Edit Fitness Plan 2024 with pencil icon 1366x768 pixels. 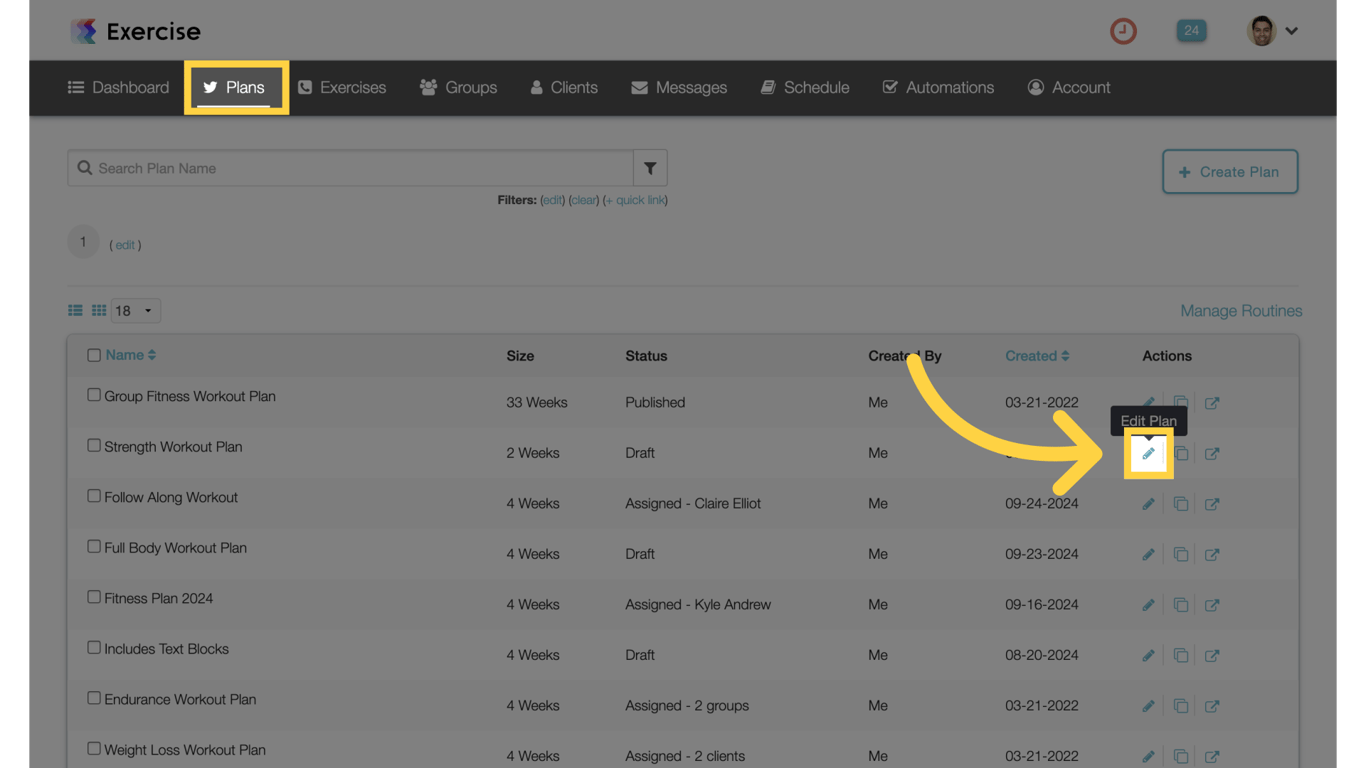[x=1148, y=605]
